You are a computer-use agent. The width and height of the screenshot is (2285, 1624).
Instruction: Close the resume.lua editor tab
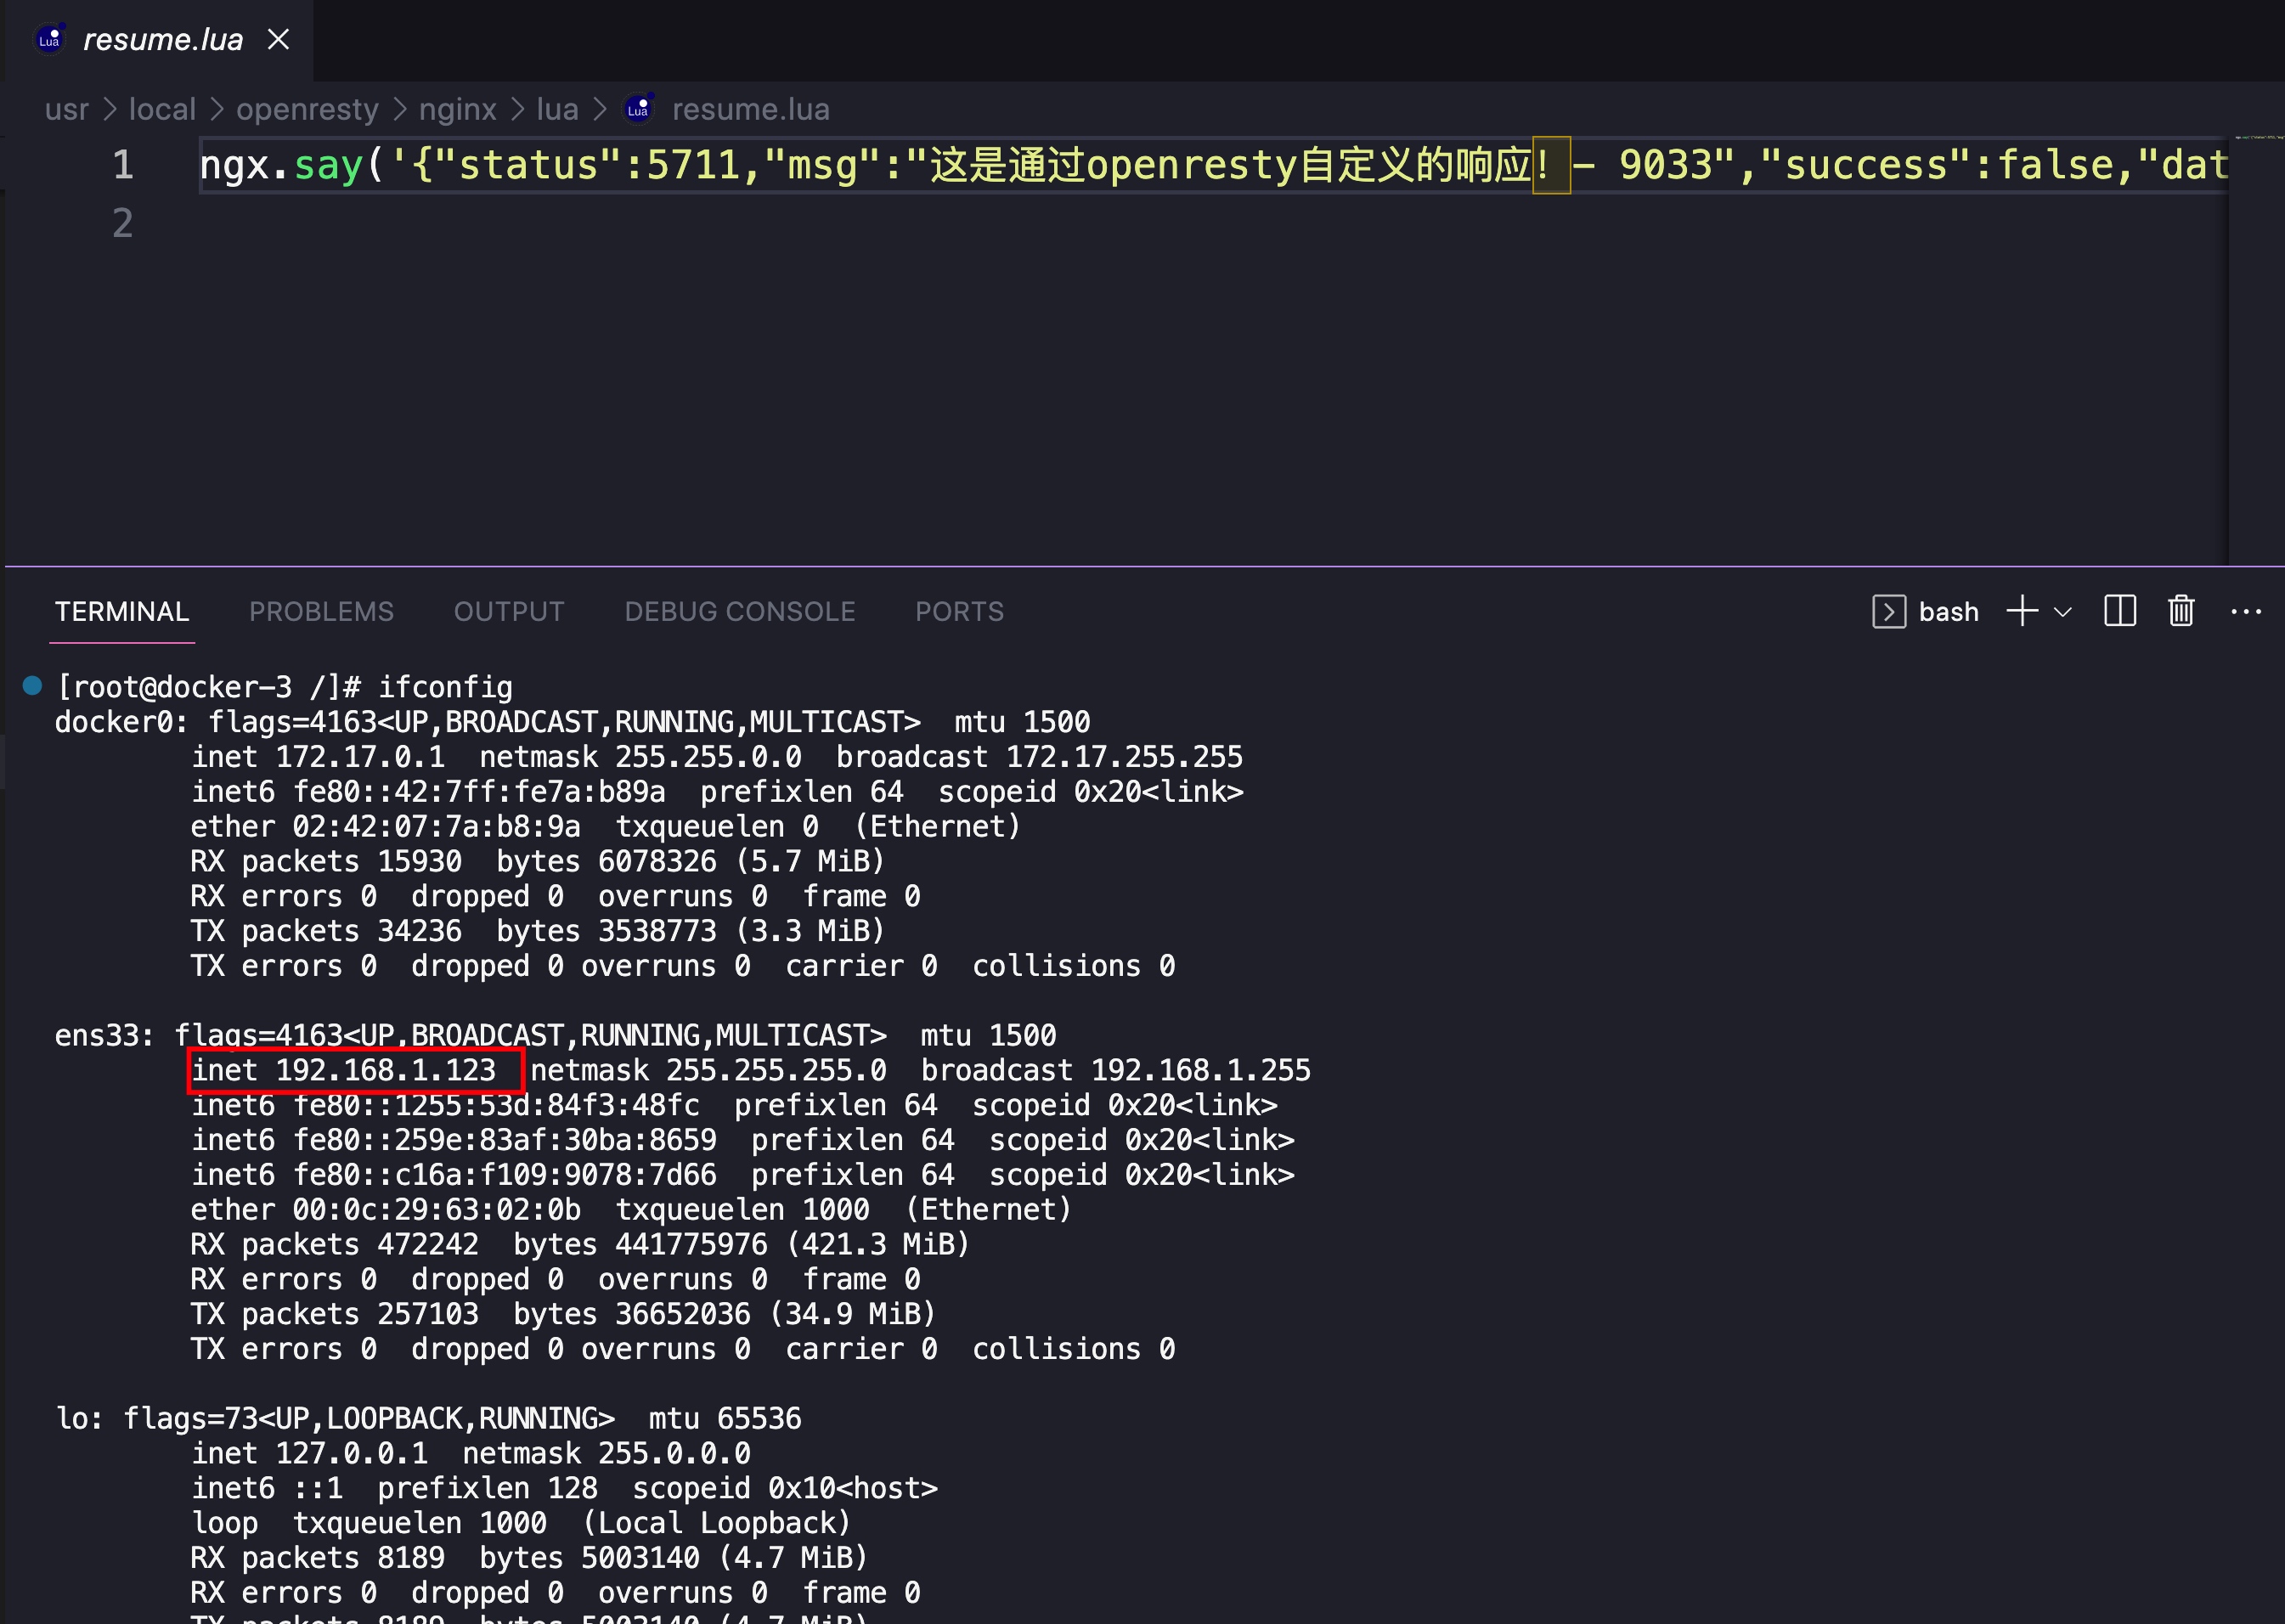279,39
